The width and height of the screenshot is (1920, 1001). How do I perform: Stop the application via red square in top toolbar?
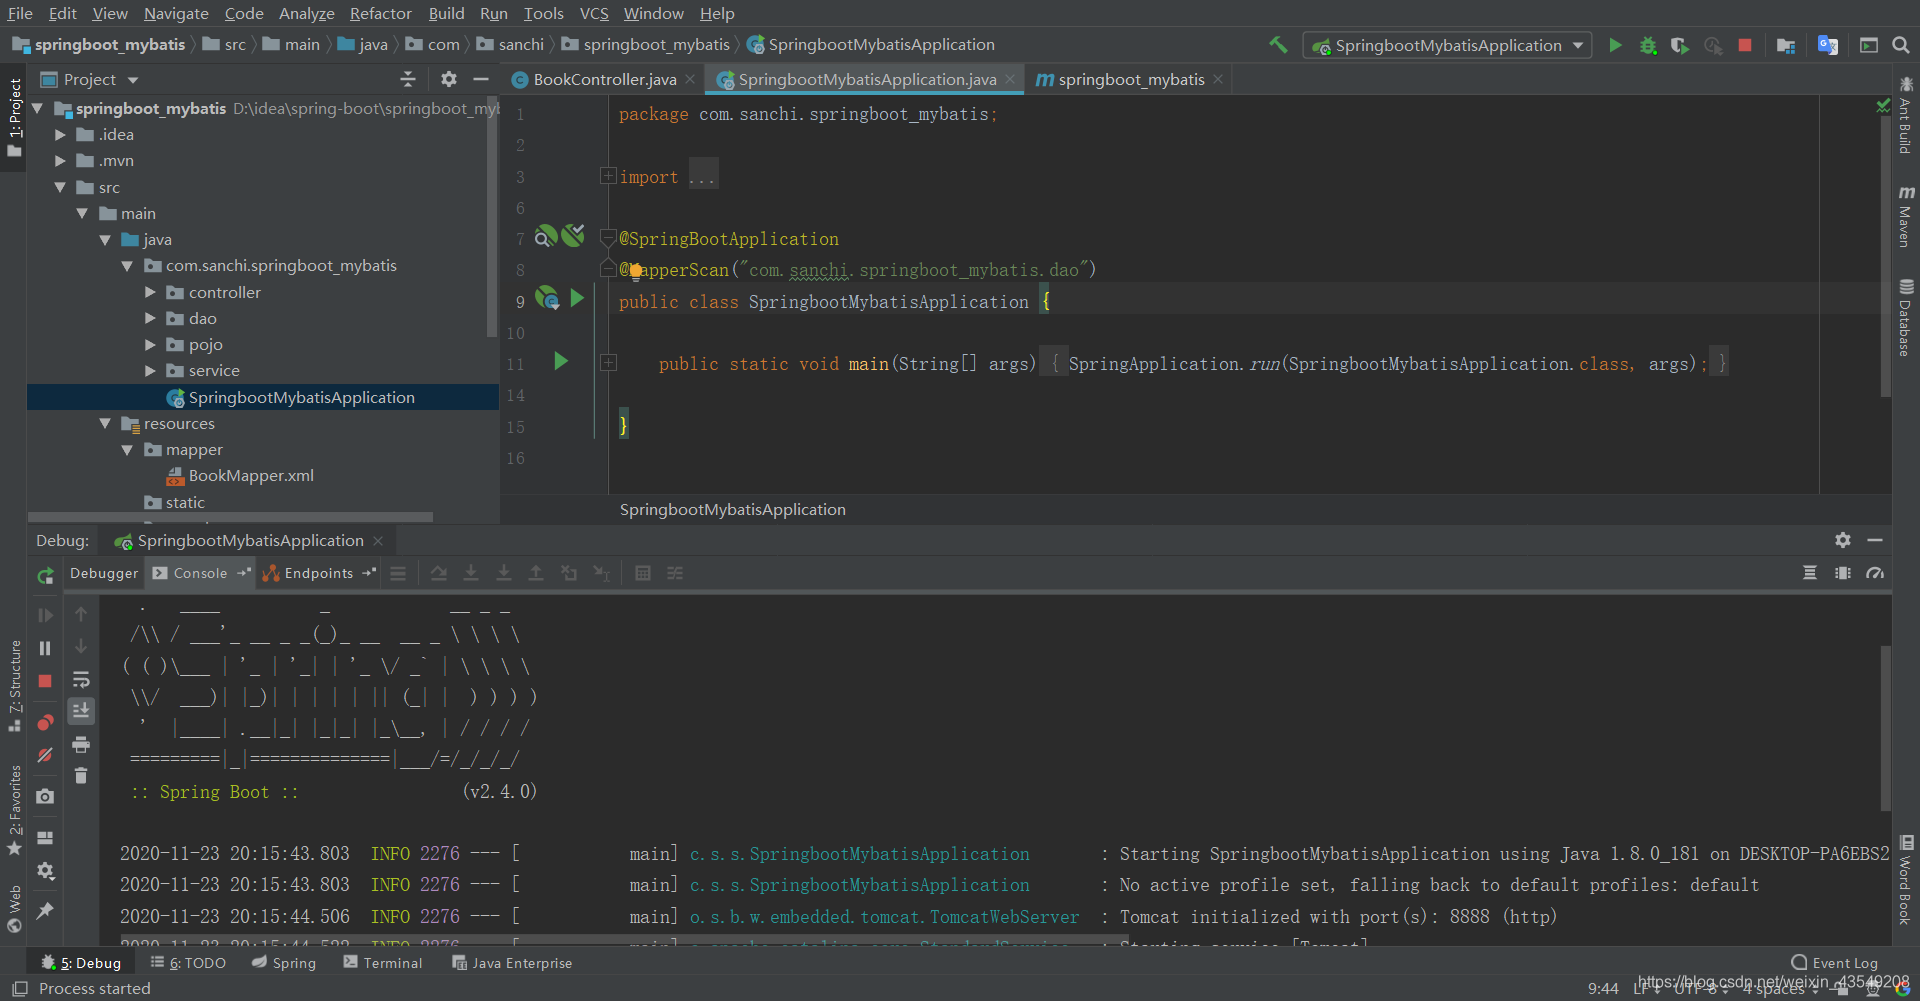pos(1745,45)
